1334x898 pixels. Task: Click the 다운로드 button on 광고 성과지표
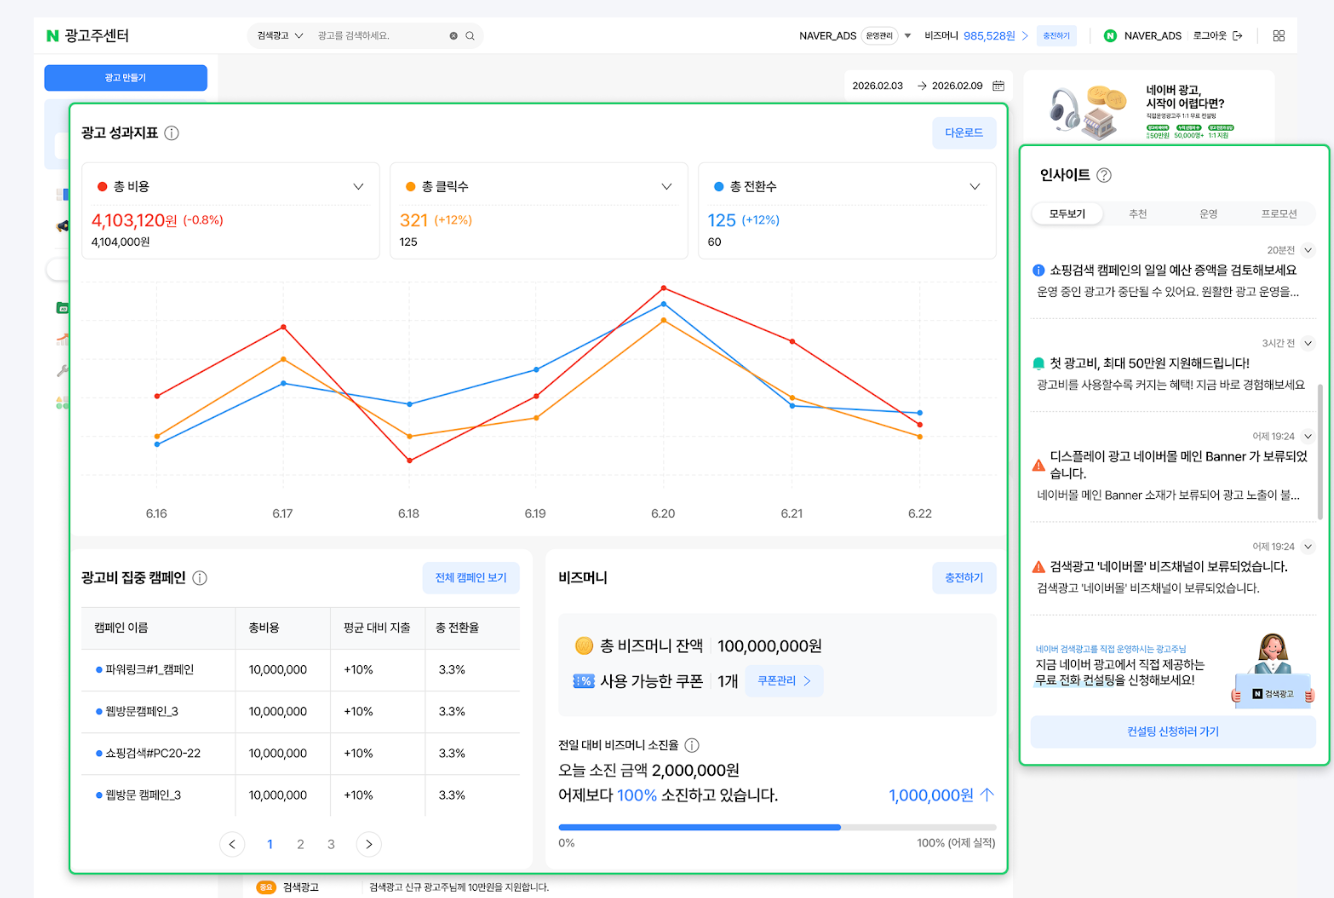coord(963,132)
